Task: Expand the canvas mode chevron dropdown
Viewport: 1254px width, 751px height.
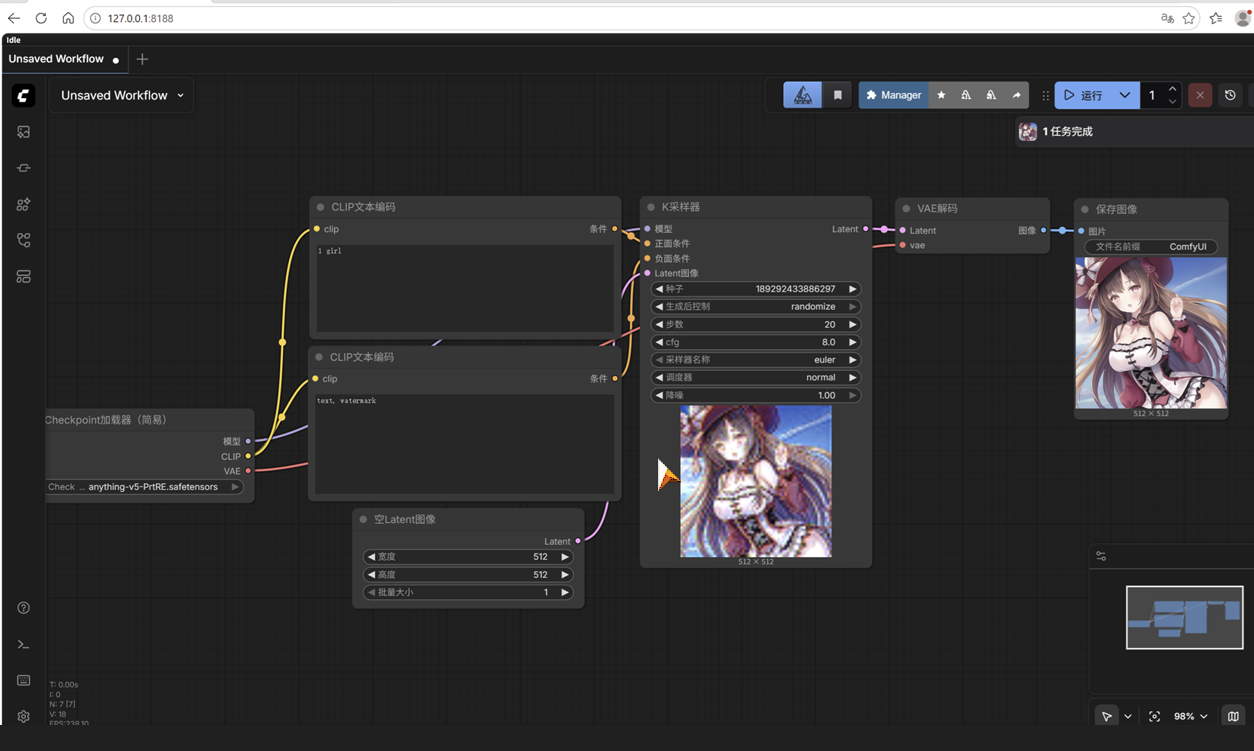Action: point(1128,716)
